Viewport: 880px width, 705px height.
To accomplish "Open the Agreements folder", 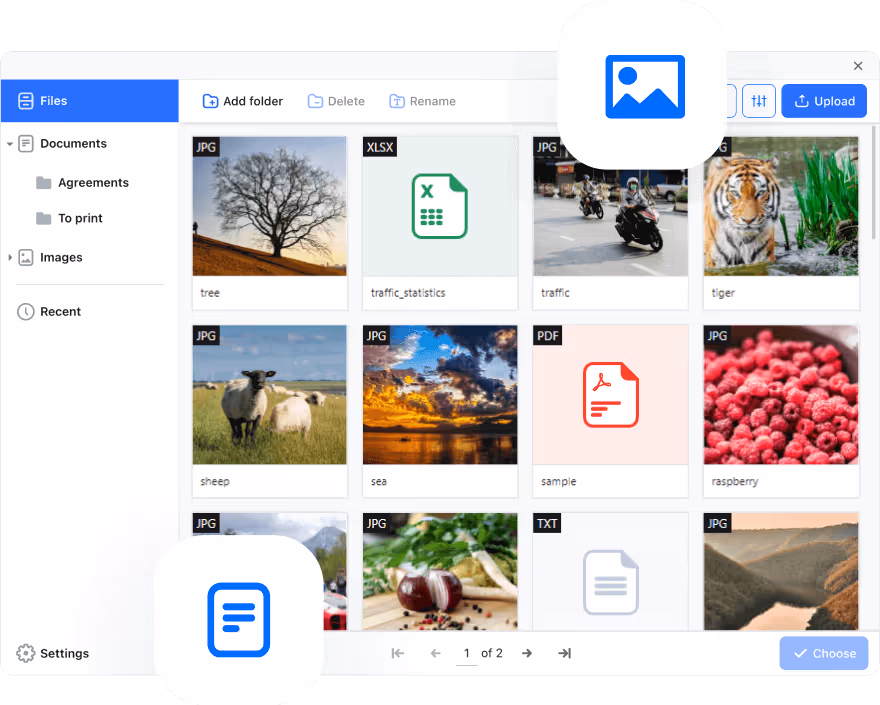I will pyautogui.click(x=92, y=183).
